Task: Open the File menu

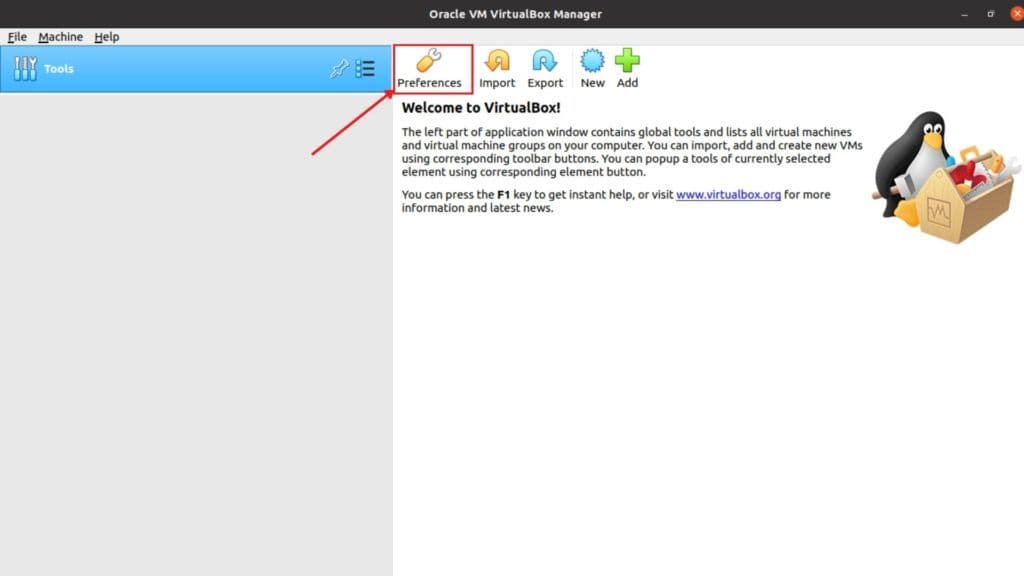Action: [x=17, y=37]
